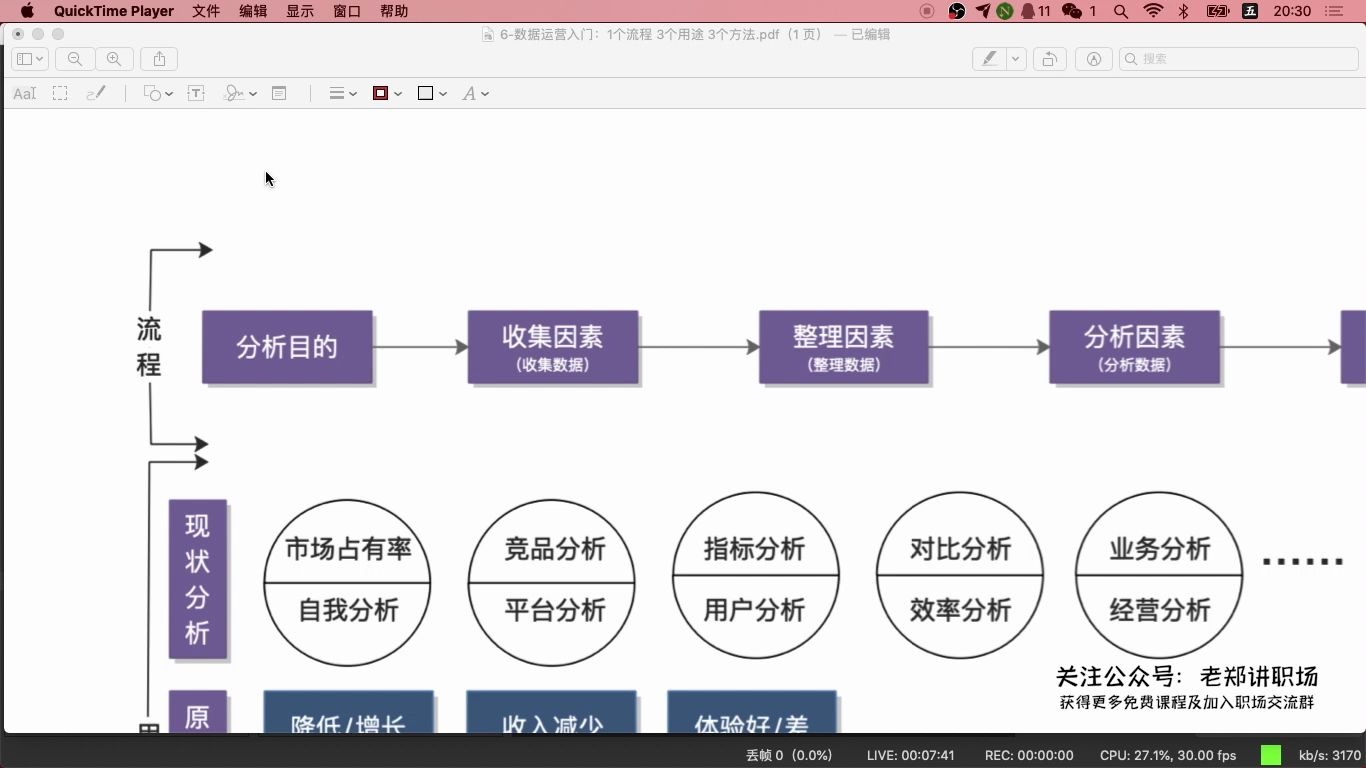Open the sidebar view options dropdown
This screenshot has width=1366, height=768.
click(30, 59)
